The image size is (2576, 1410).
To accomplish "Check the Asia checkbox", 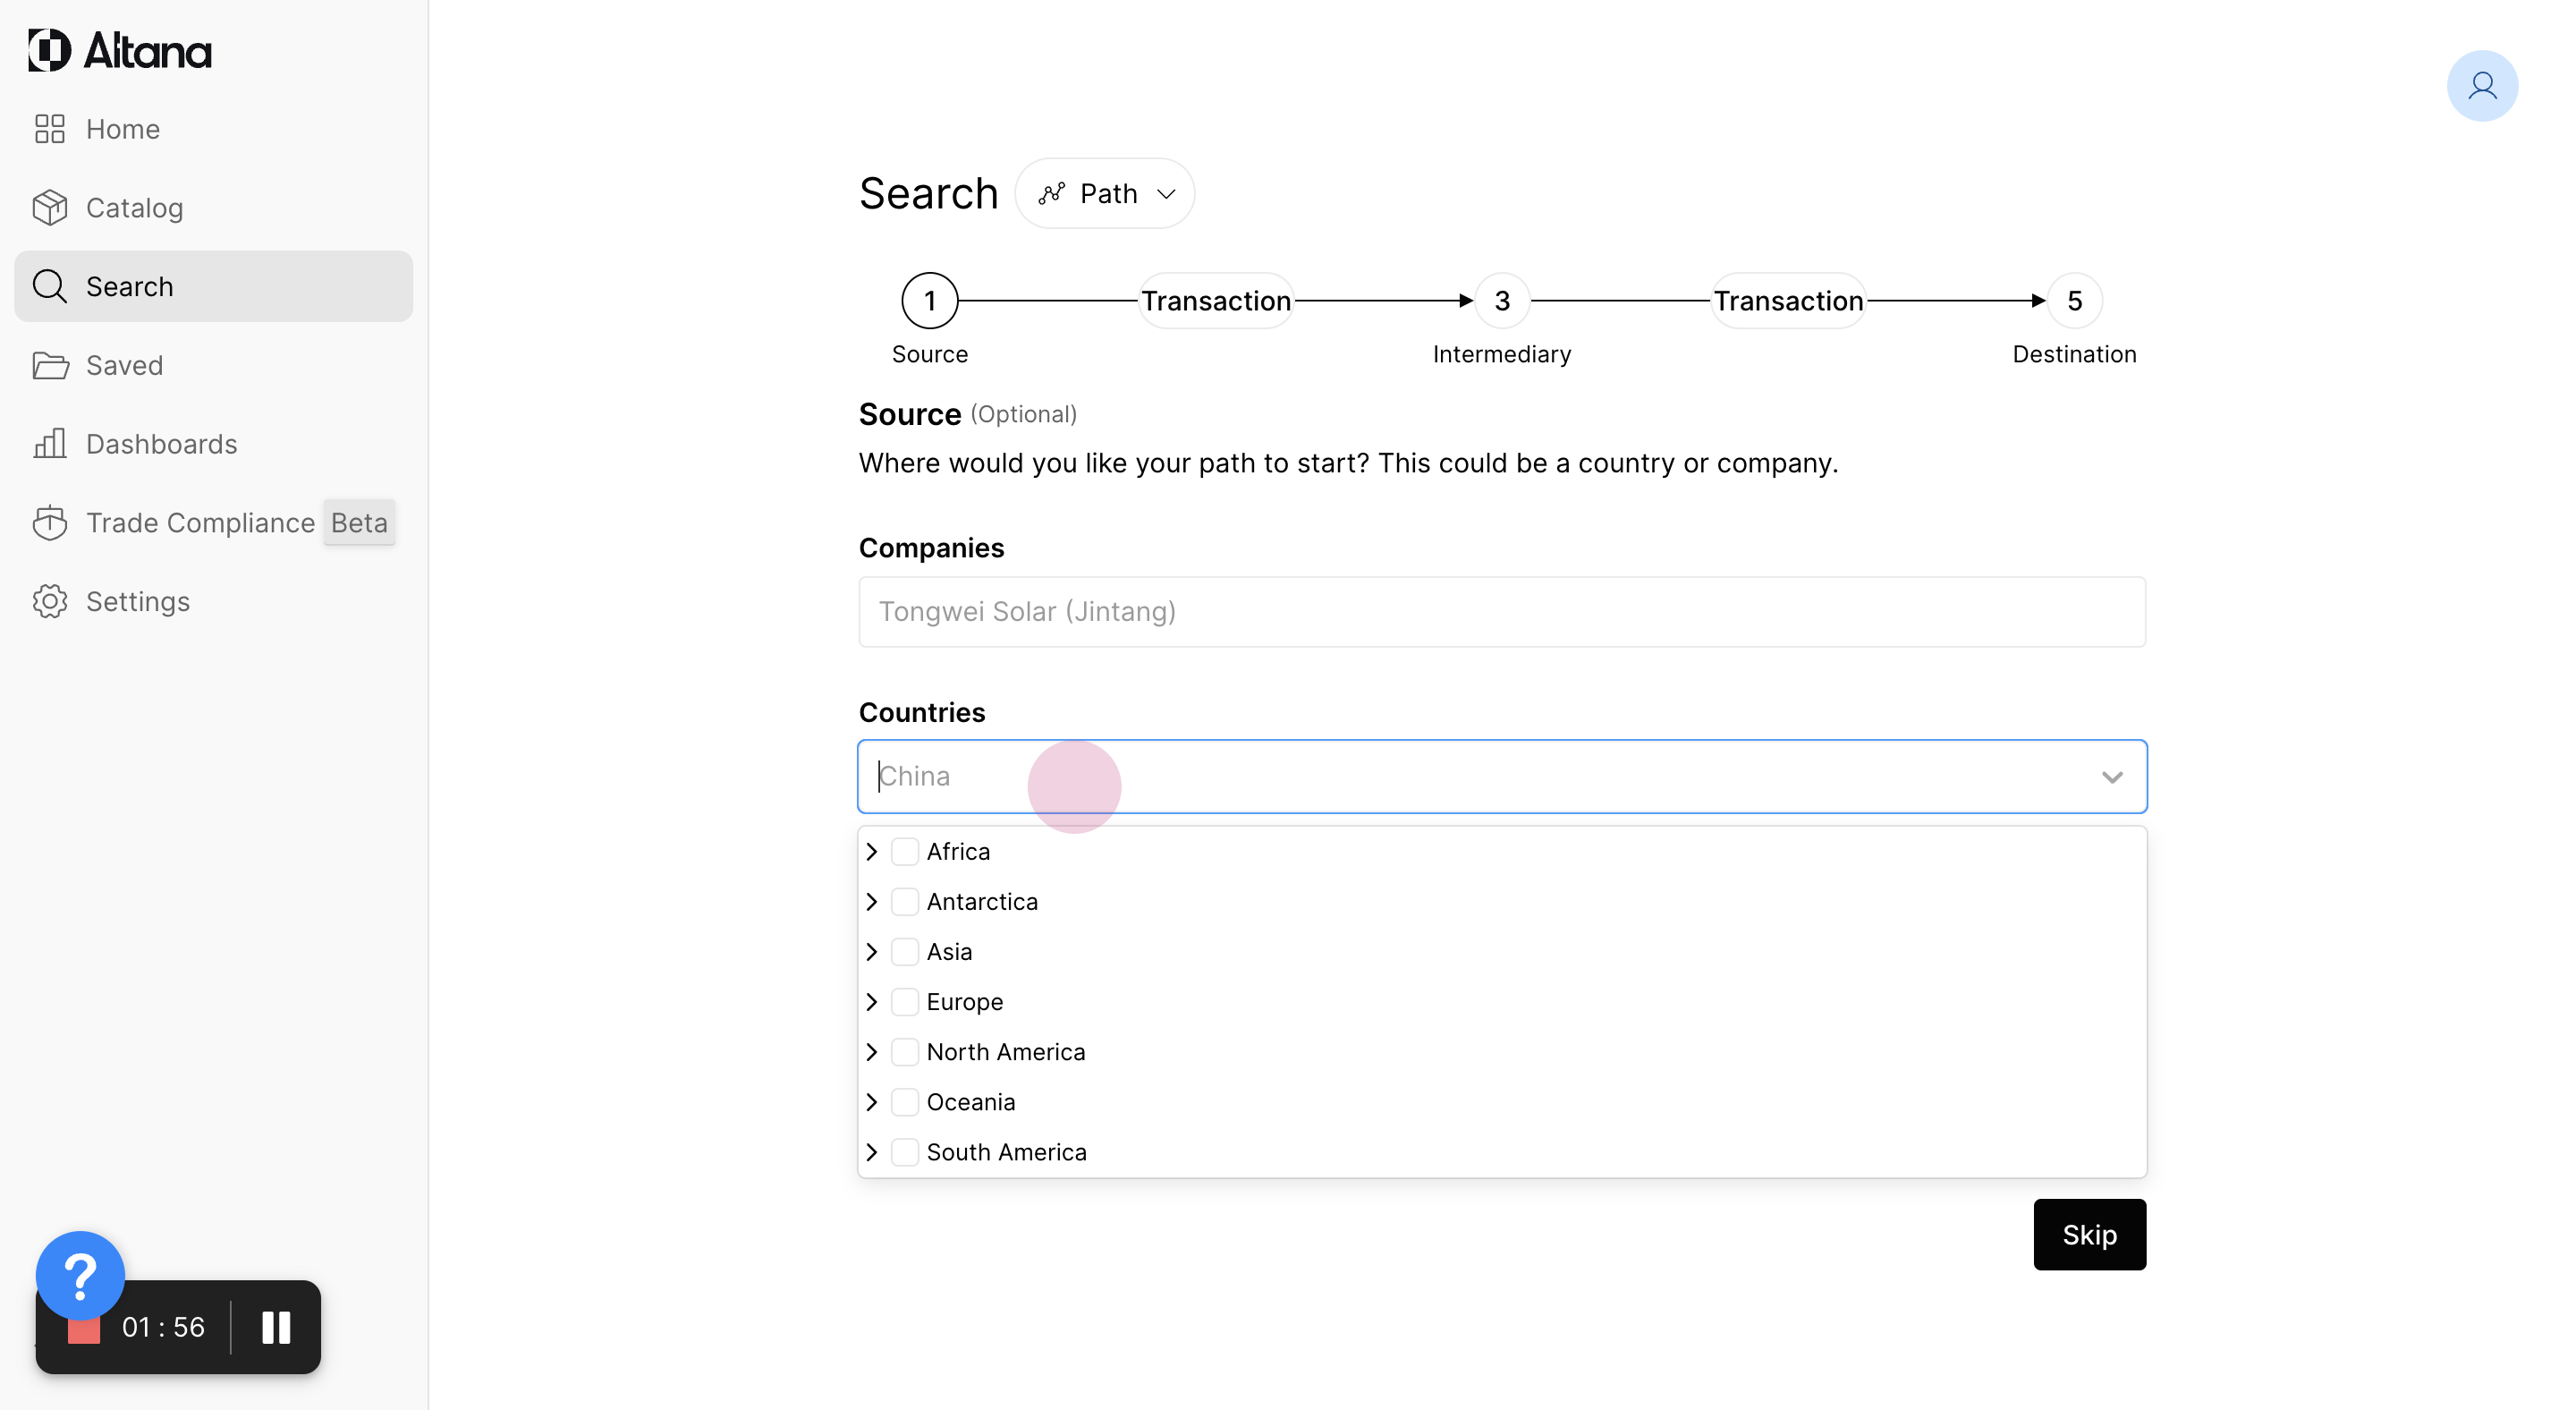I will 904,952.
